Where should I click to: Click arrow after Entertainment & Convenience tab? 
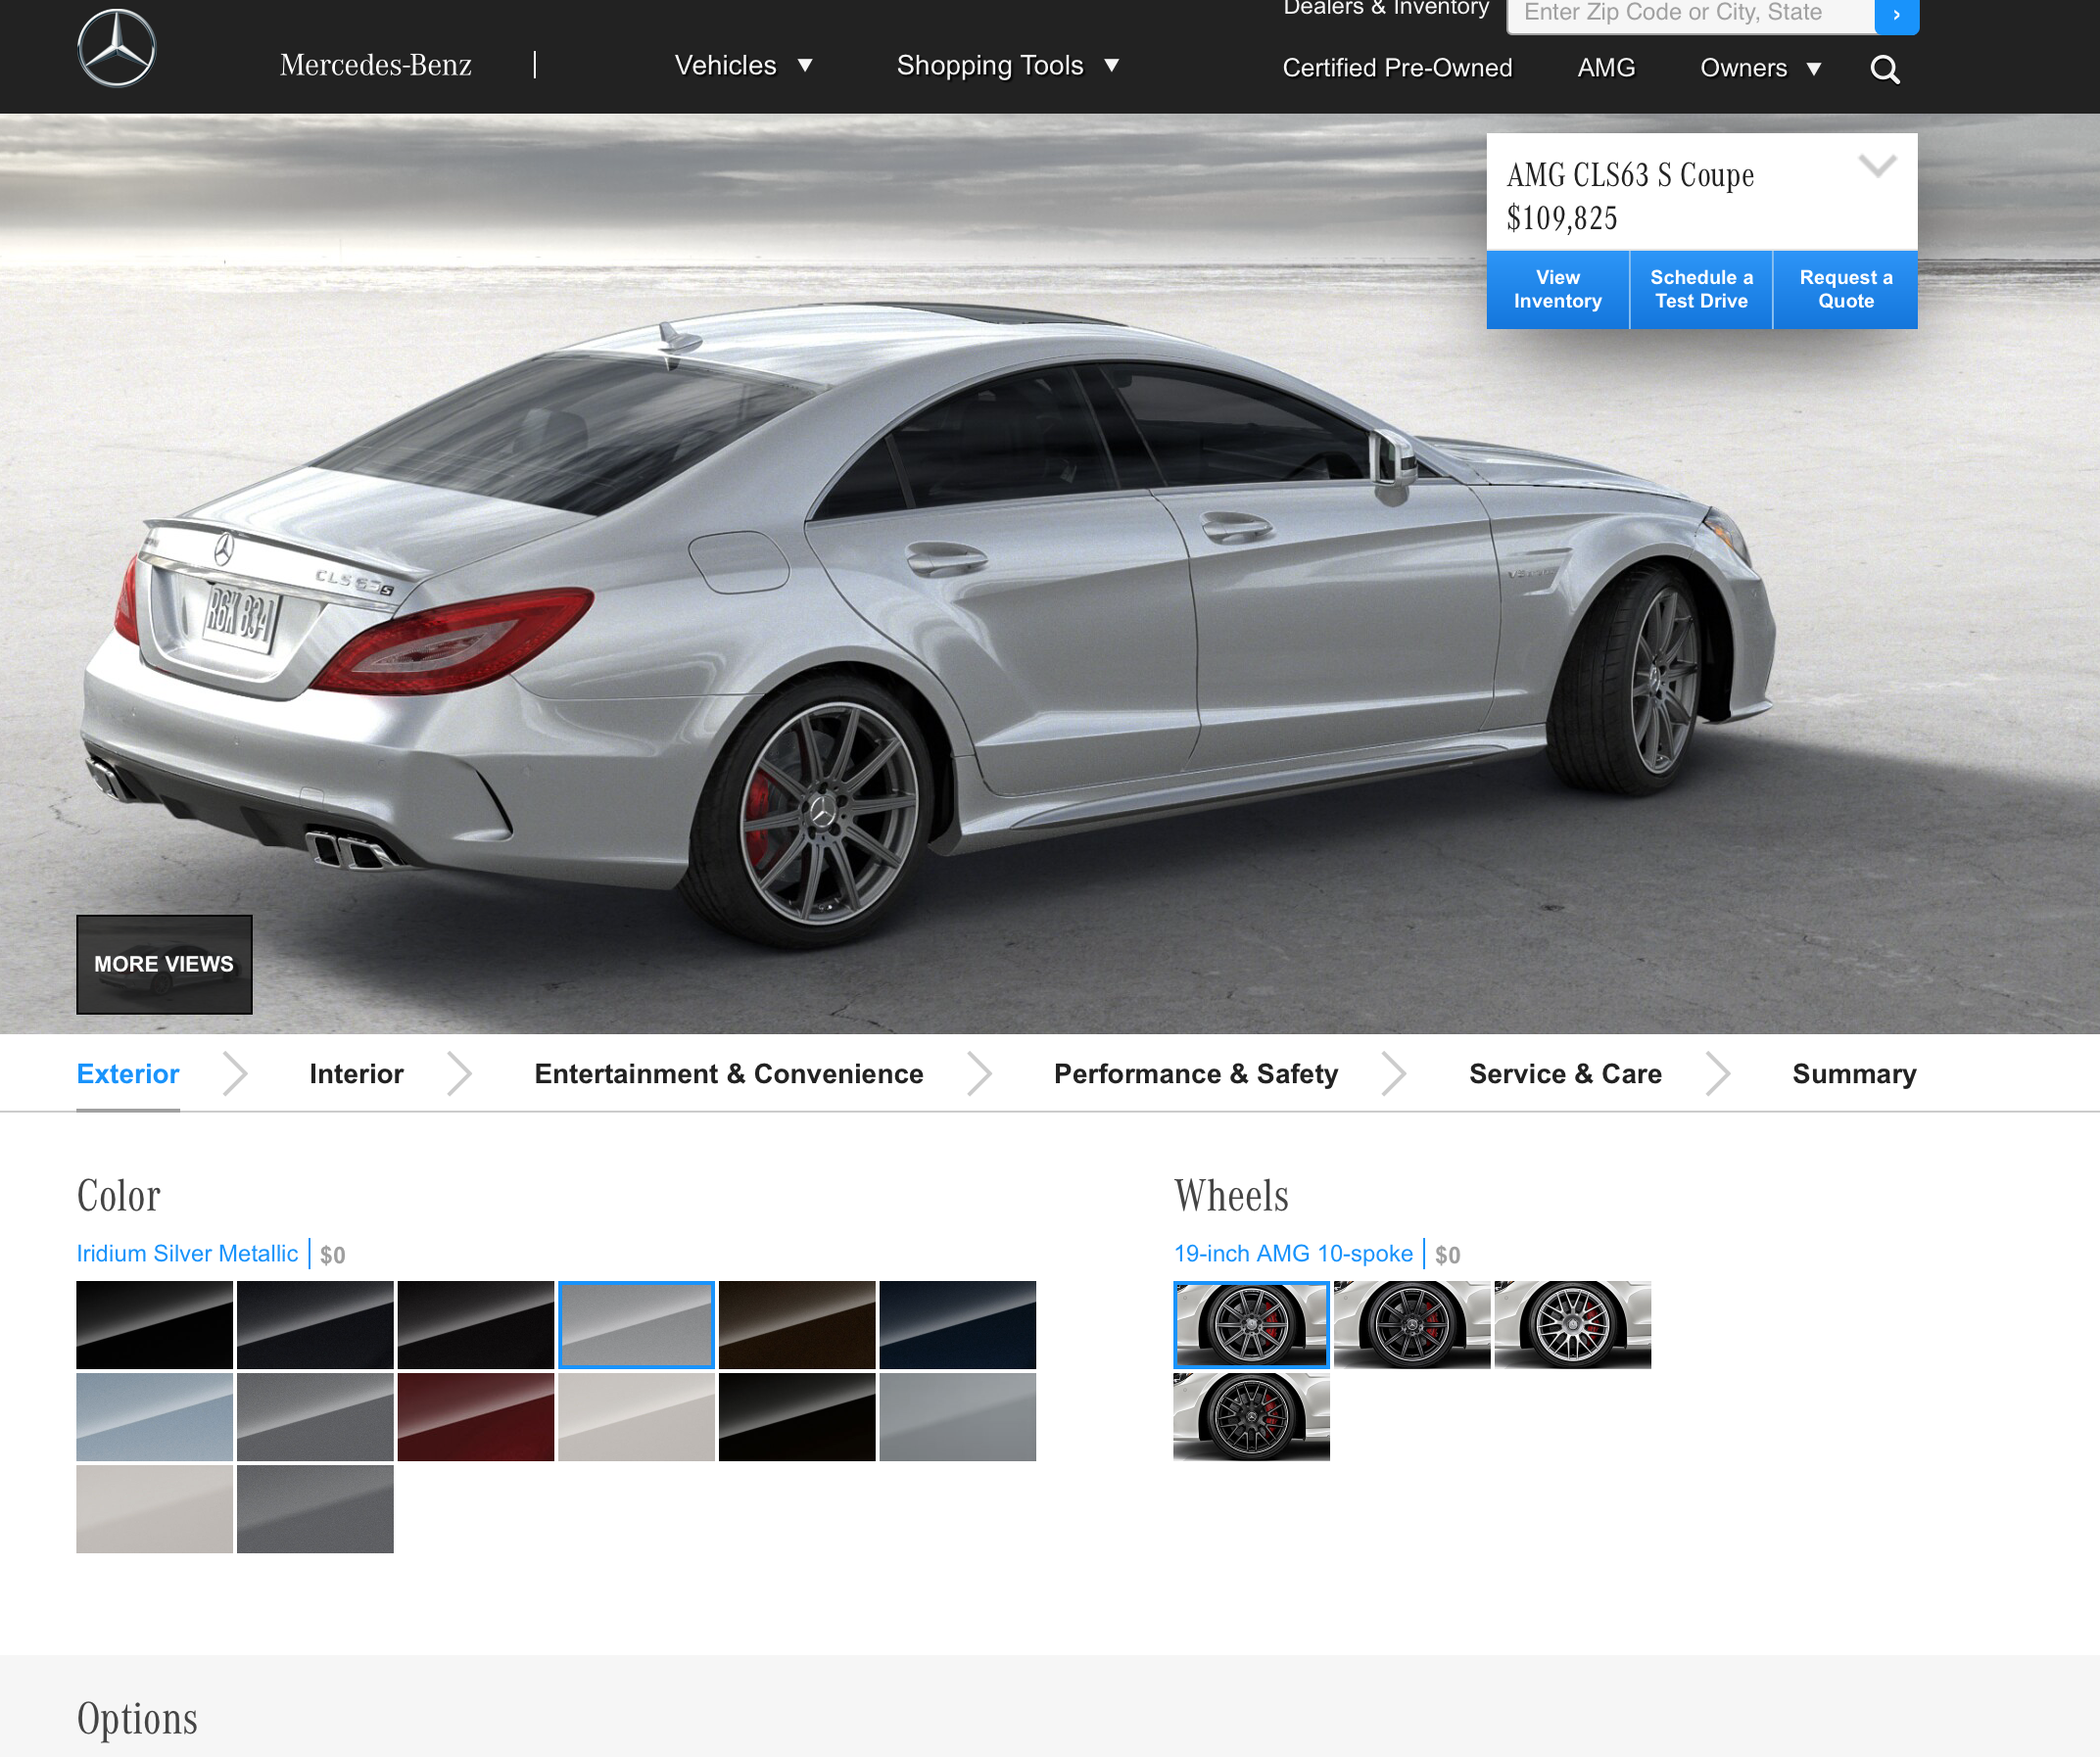click(980, 1074)
